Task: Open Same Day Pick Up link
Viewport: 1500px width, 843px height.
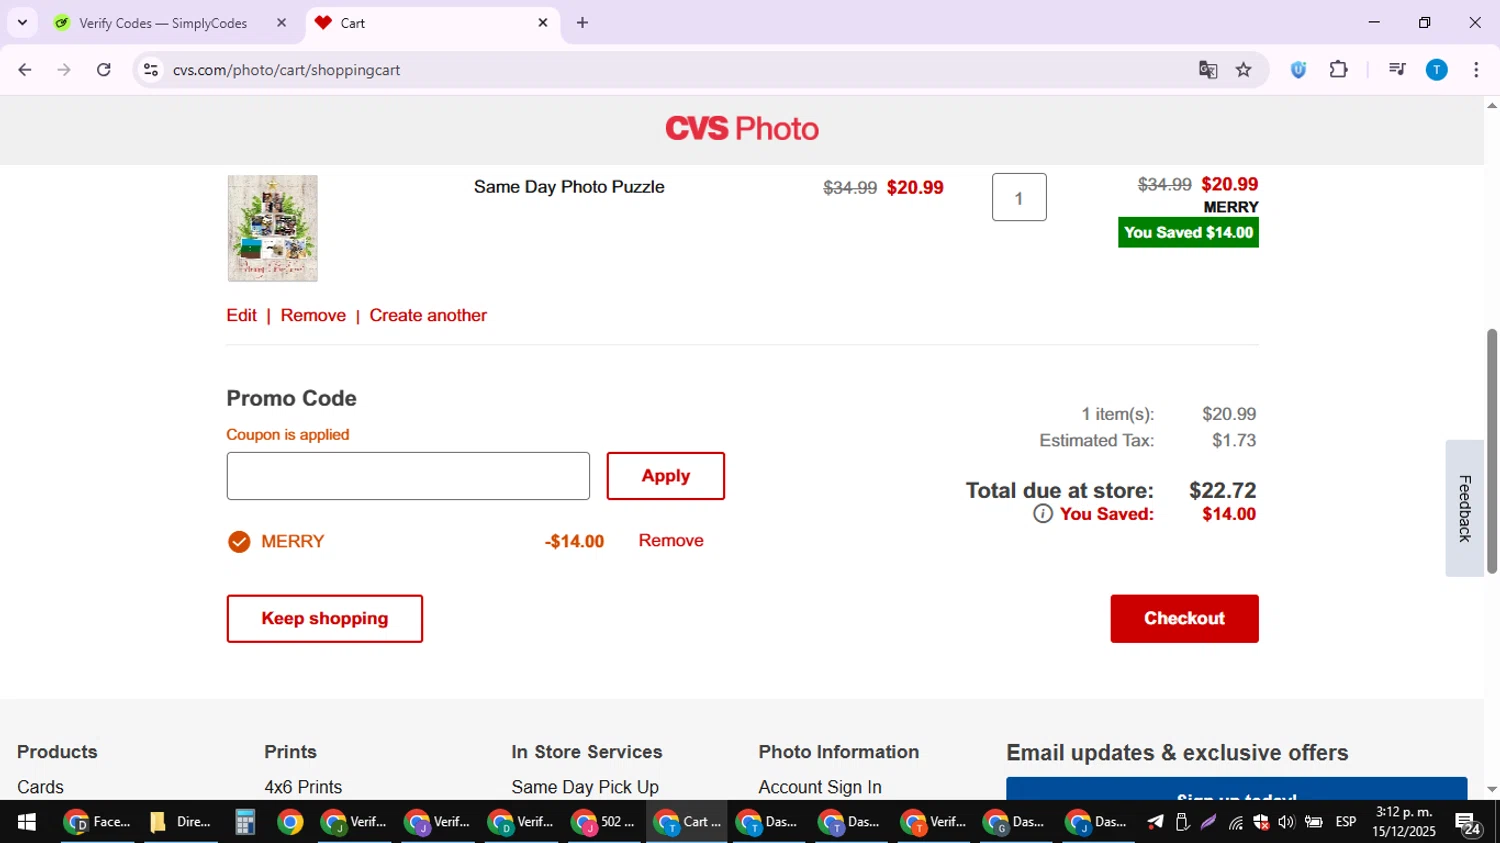Action: pyautogui.click(x=585, y=787)
